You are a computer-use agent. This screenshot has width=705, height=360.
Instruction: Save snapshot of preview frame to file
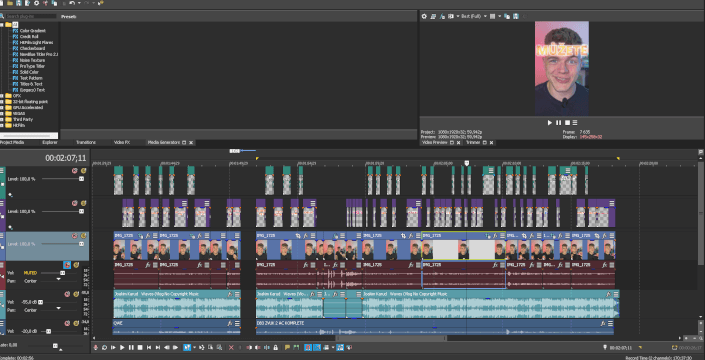pyautogui.click(x=516, y=16)
